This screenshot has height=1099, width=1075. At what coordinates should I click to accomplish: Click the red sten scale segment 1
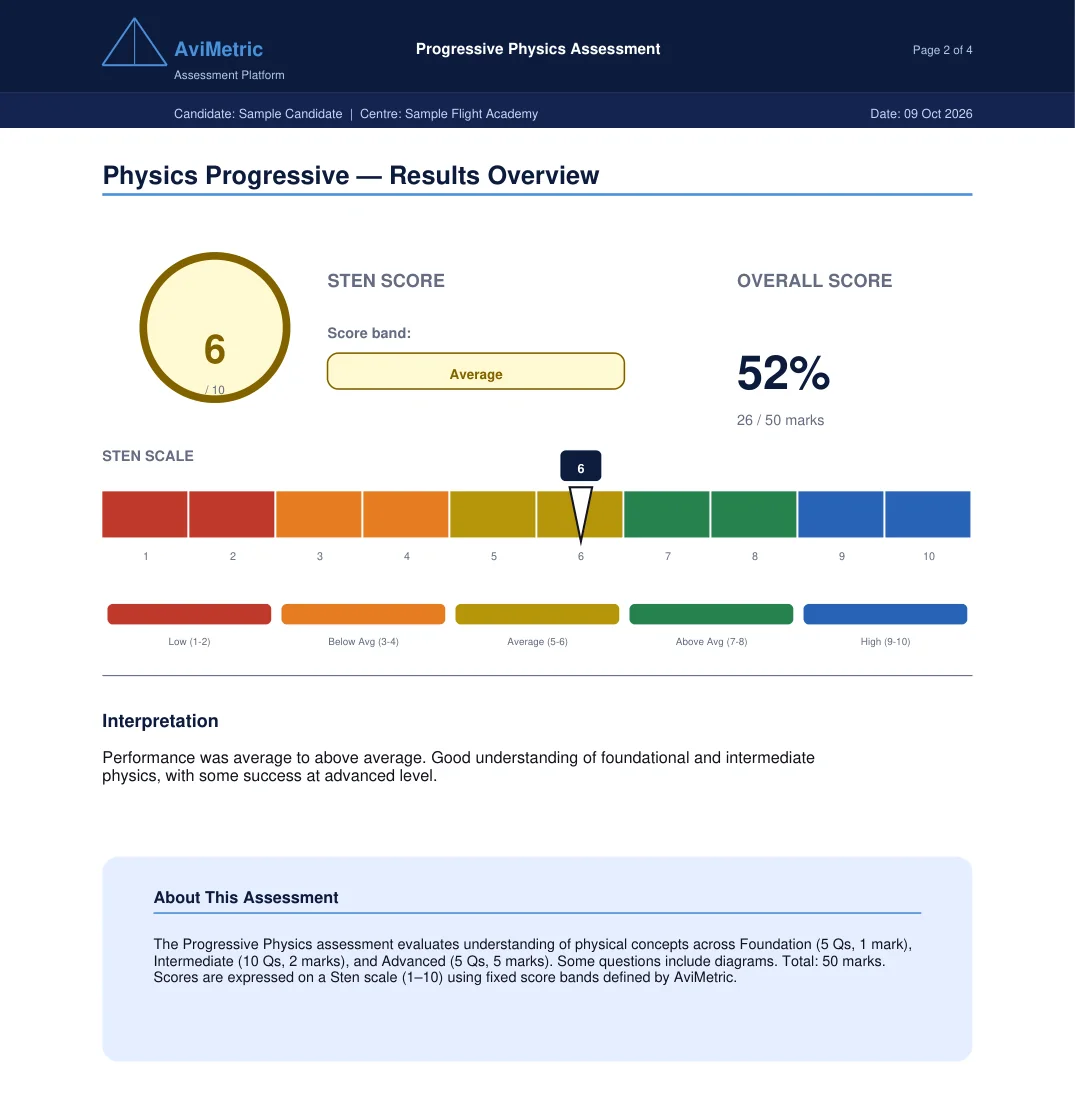(145, 514)
